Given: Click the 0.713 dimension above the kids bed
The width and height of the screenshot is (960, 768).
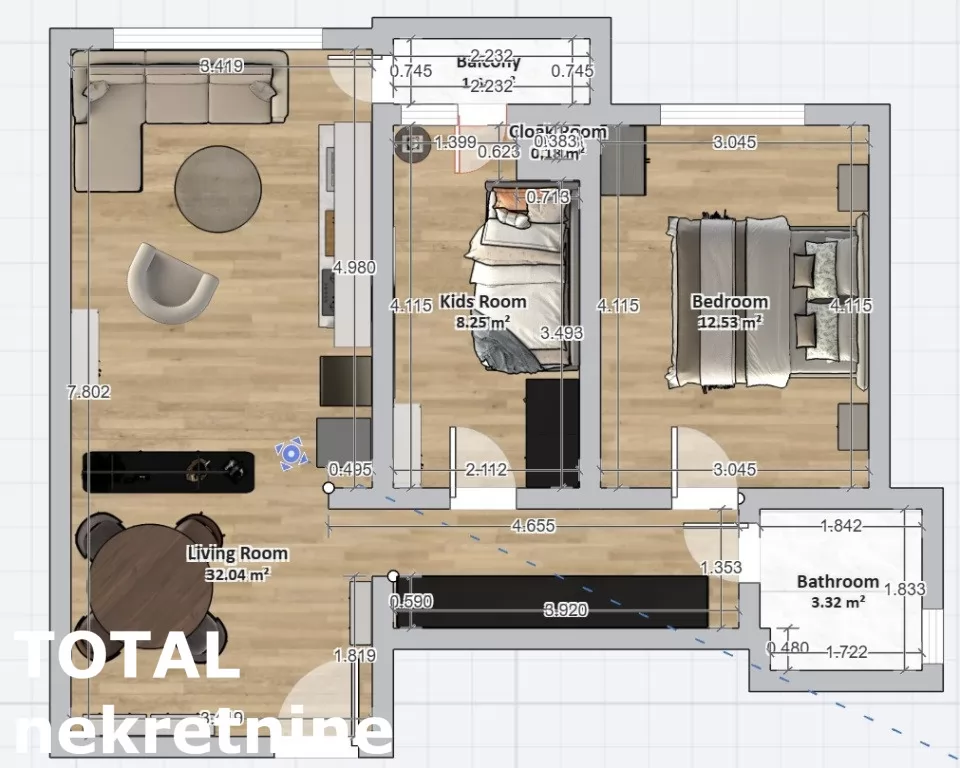Looking at the screenshot, I should 547,197.
